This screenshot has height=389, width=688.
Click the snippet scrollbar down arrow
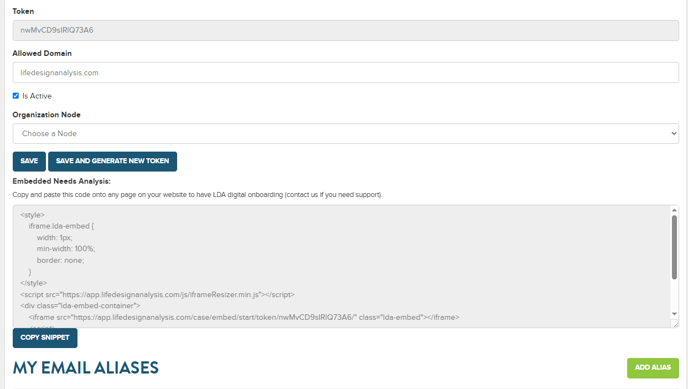[x=674, y=314]
